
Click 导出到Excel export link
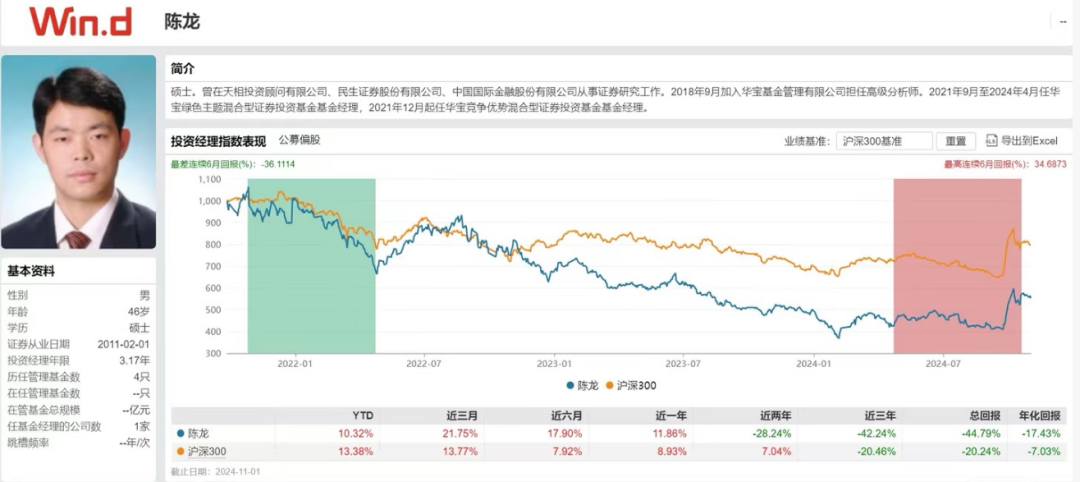1028,141
